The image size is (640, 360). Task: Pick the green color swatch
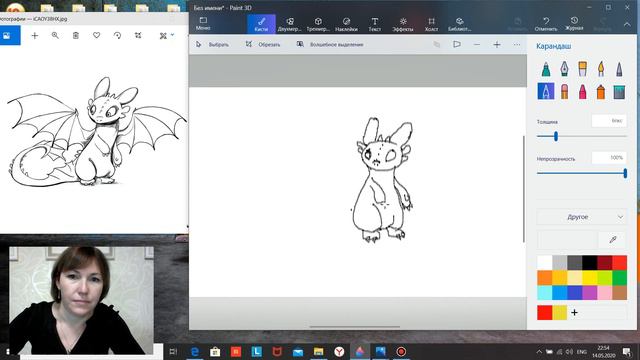point(620,278)
